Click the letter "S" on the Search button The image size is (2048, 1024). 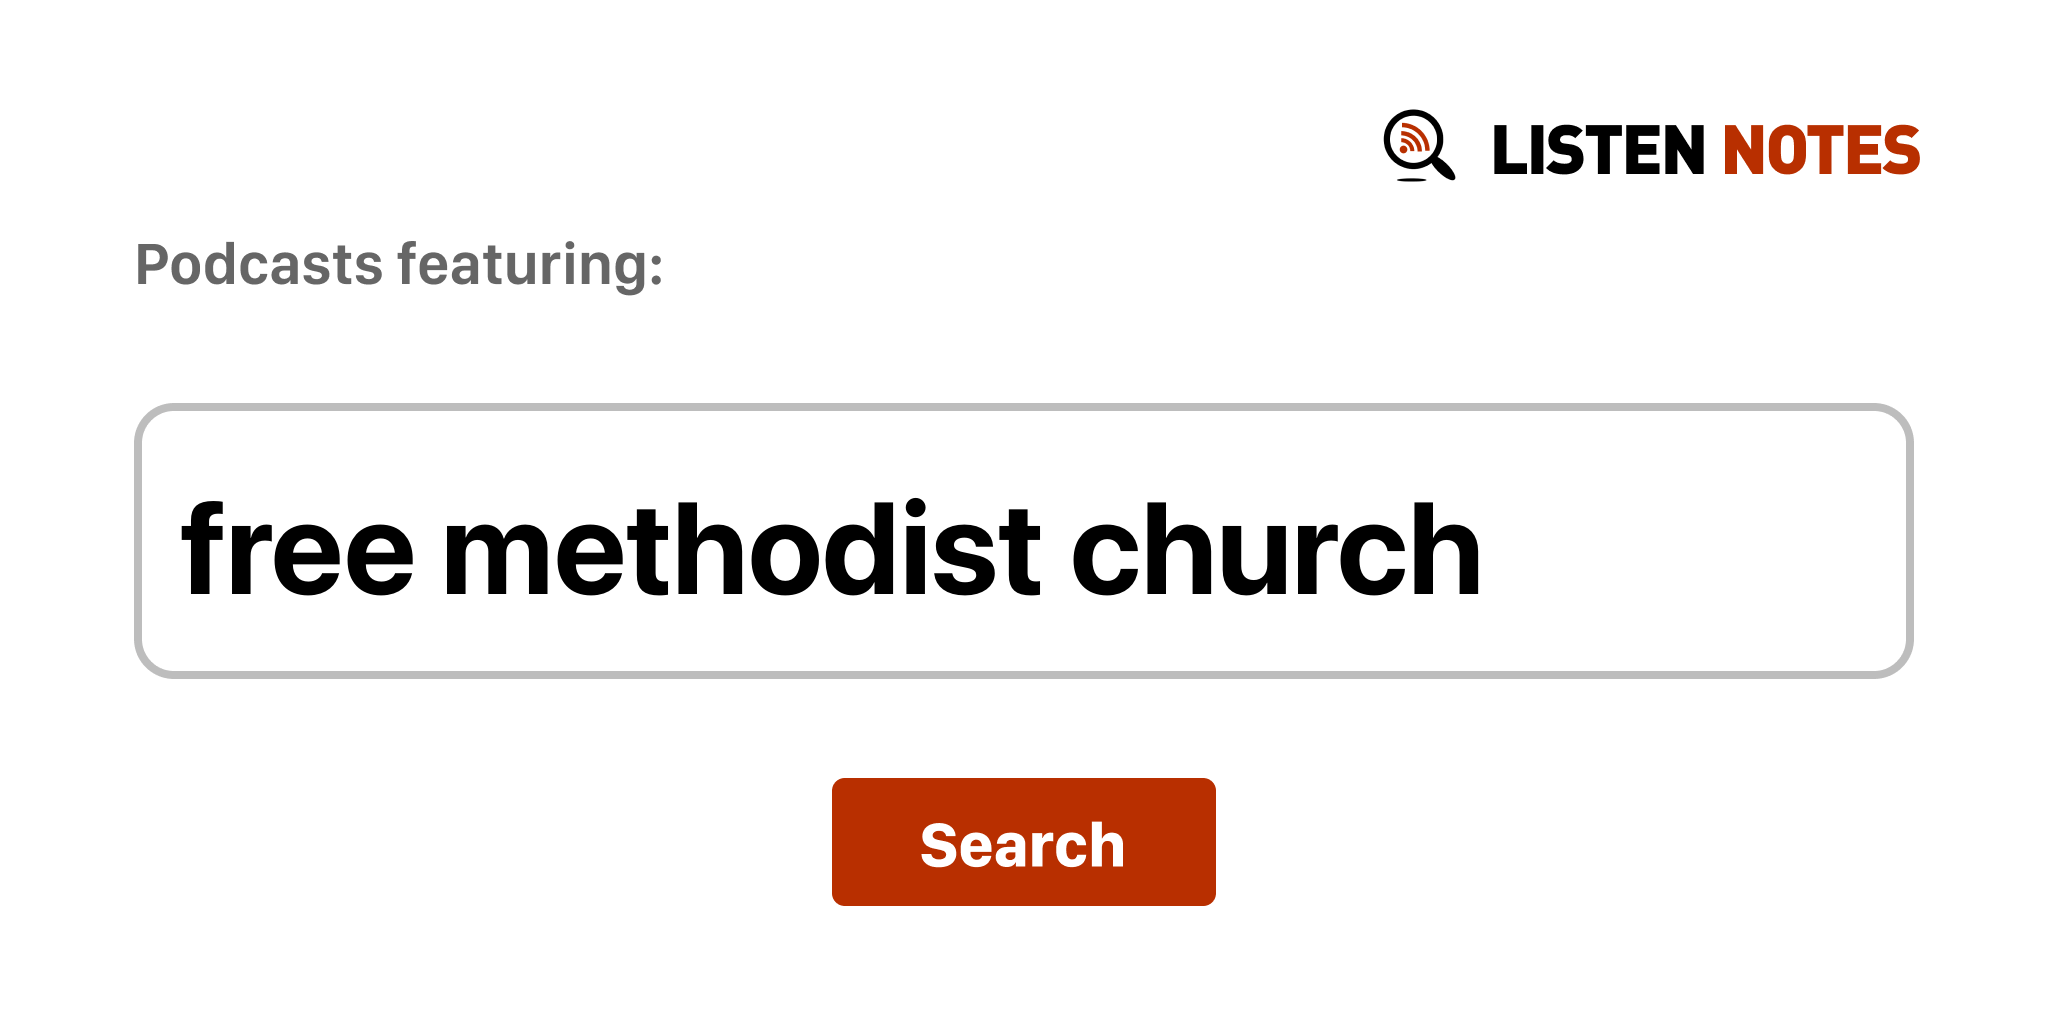click(941, 846)
